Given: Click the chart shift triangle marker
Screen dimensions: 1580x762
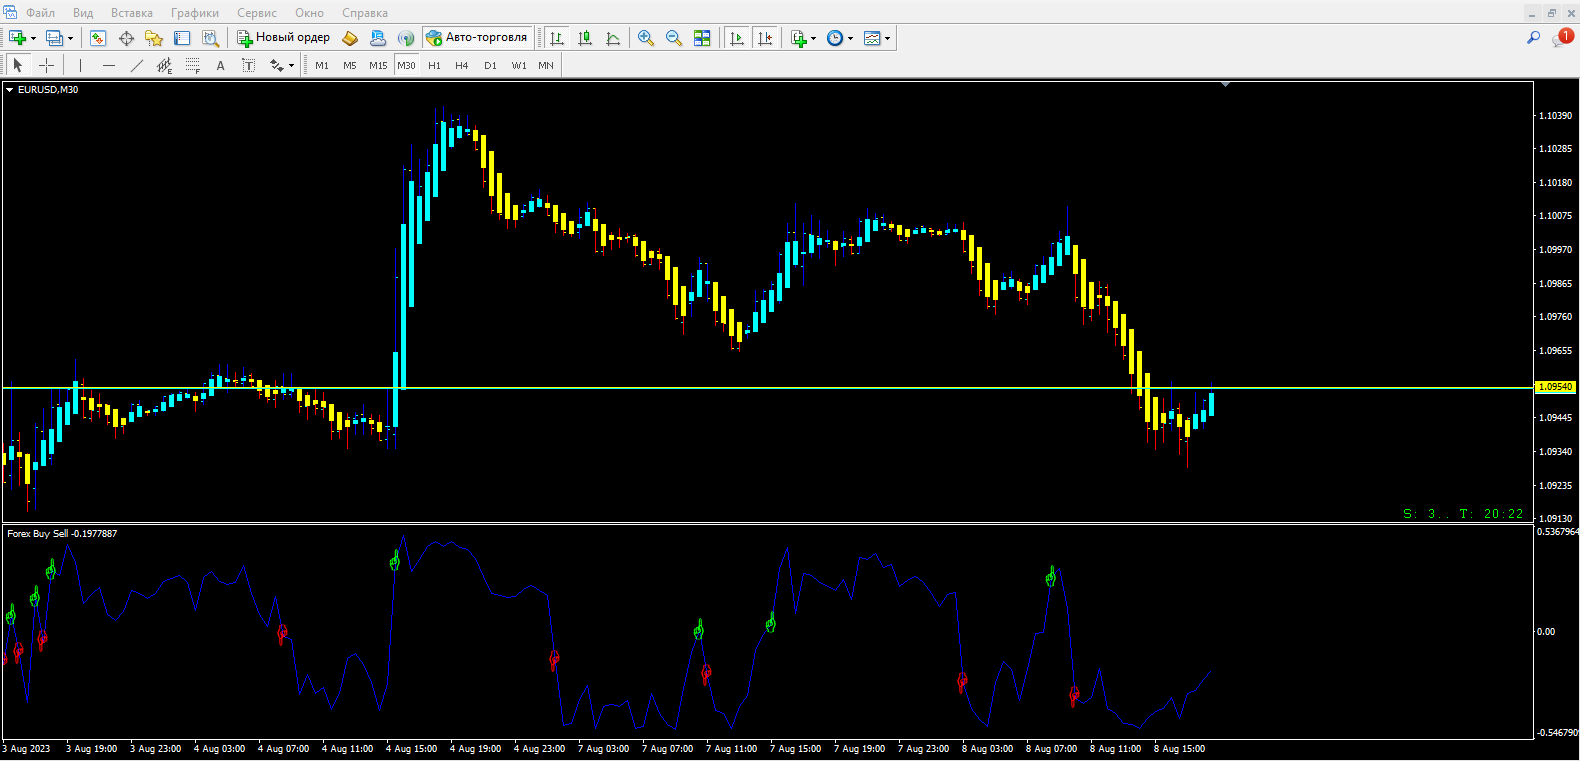Looking at the screenshot, I should click(1225, 85).
